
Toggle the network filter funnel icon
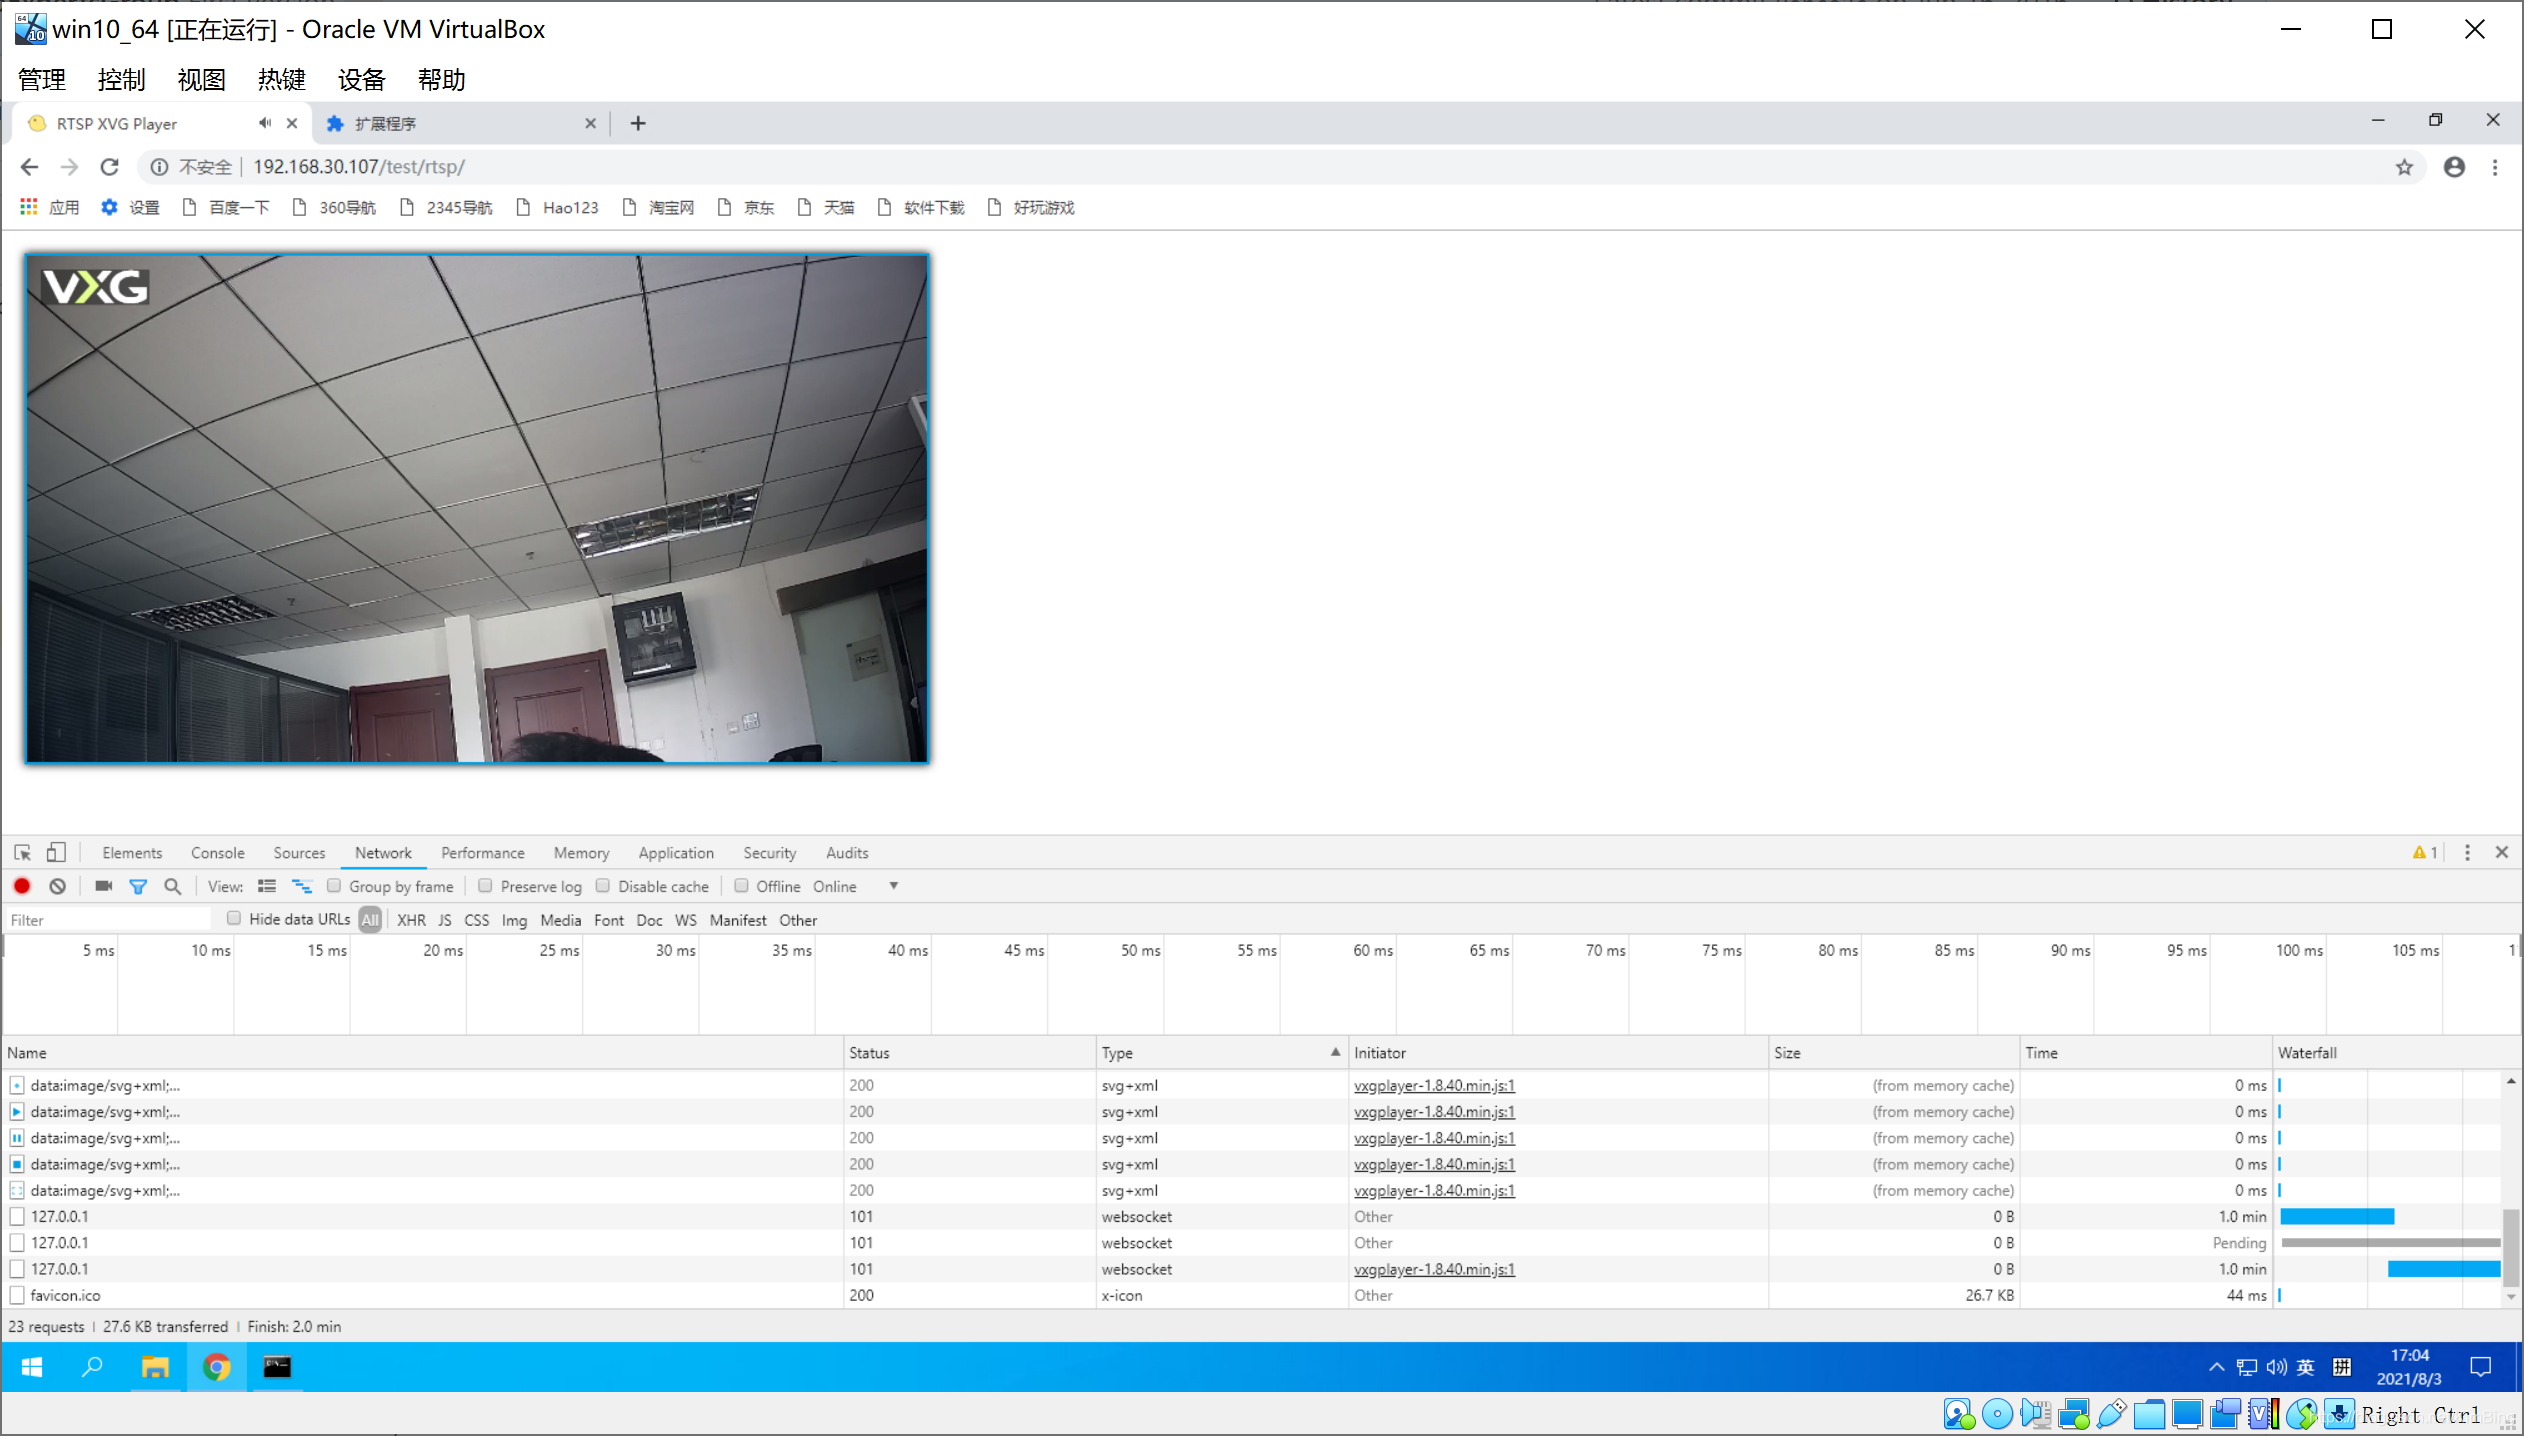pyautogui.click(x=138, y=886)
